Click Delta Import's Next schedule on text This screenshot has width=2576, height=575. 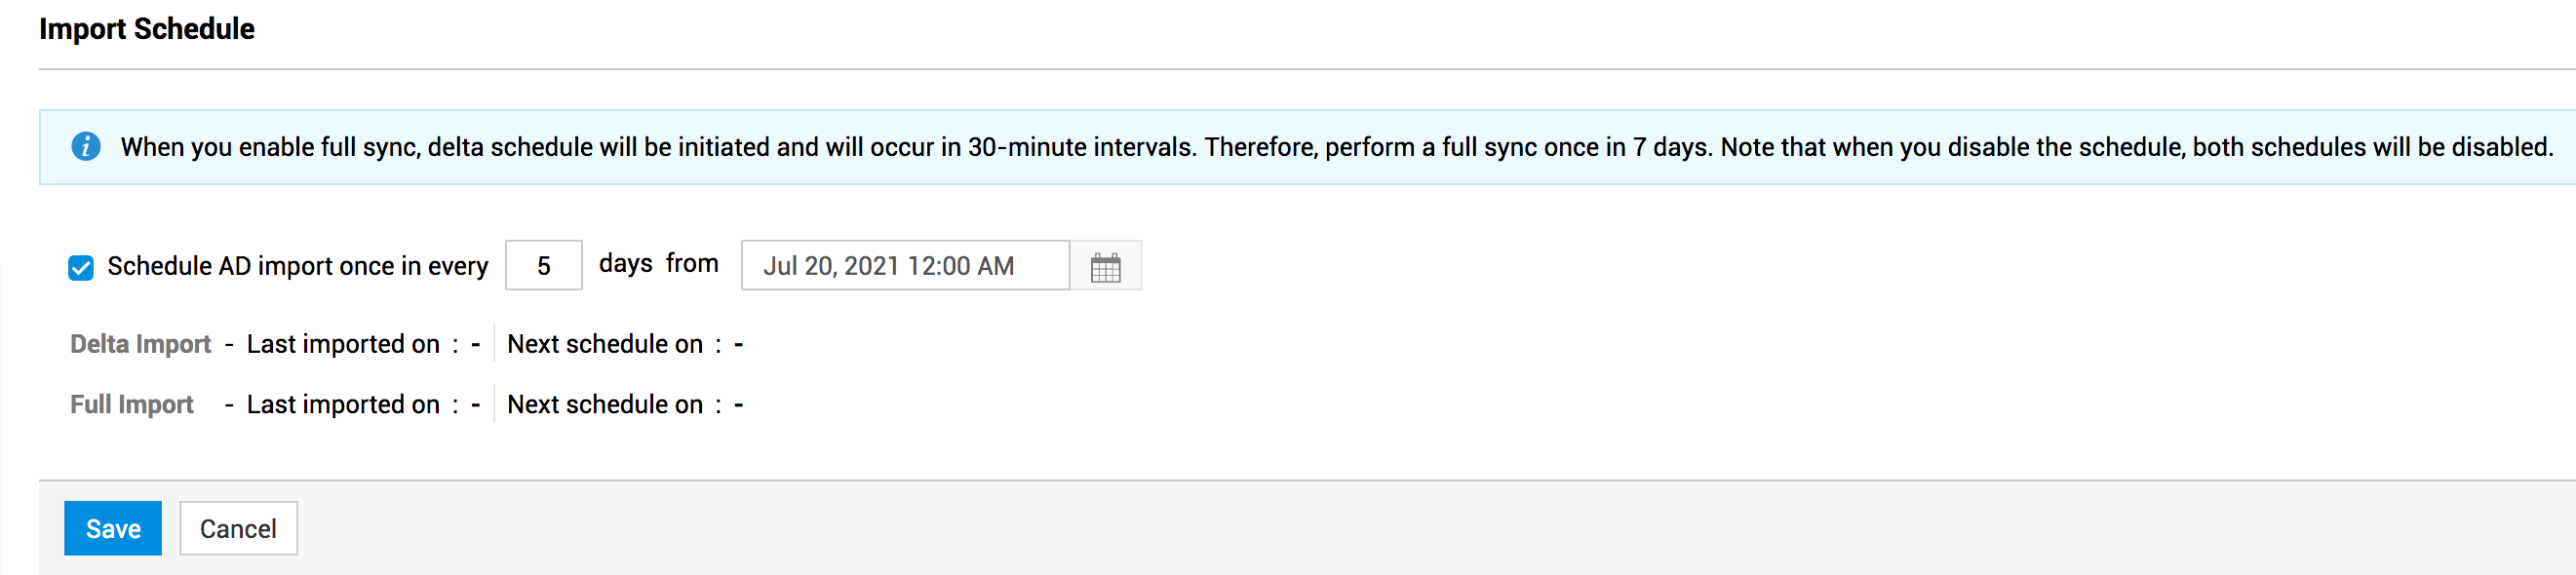605,344
